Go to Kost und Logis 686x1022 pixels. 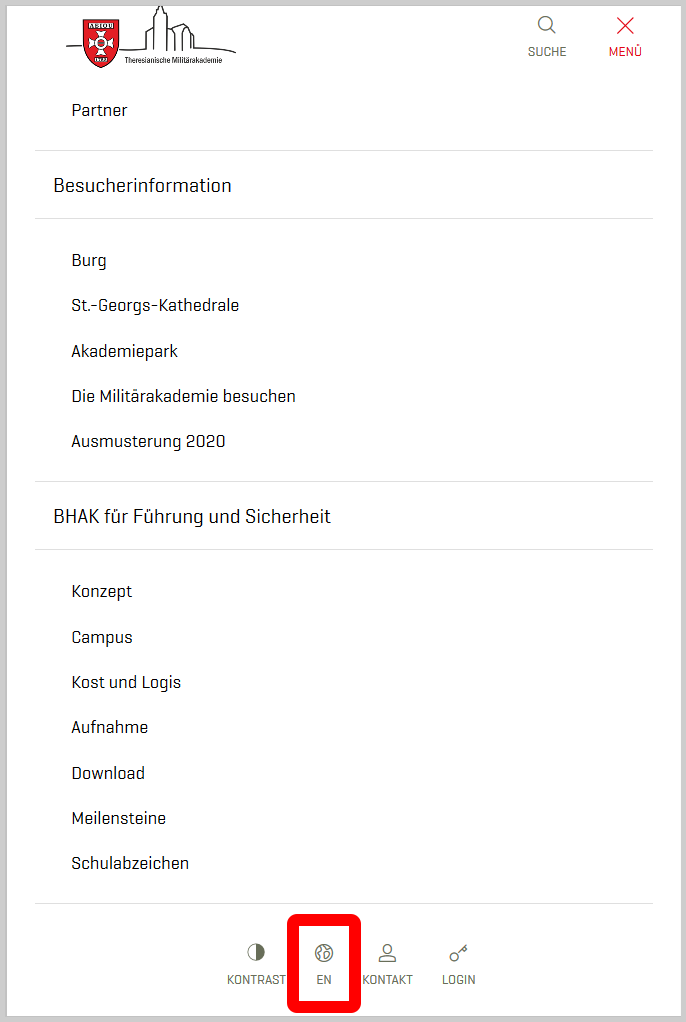(126, 682)
